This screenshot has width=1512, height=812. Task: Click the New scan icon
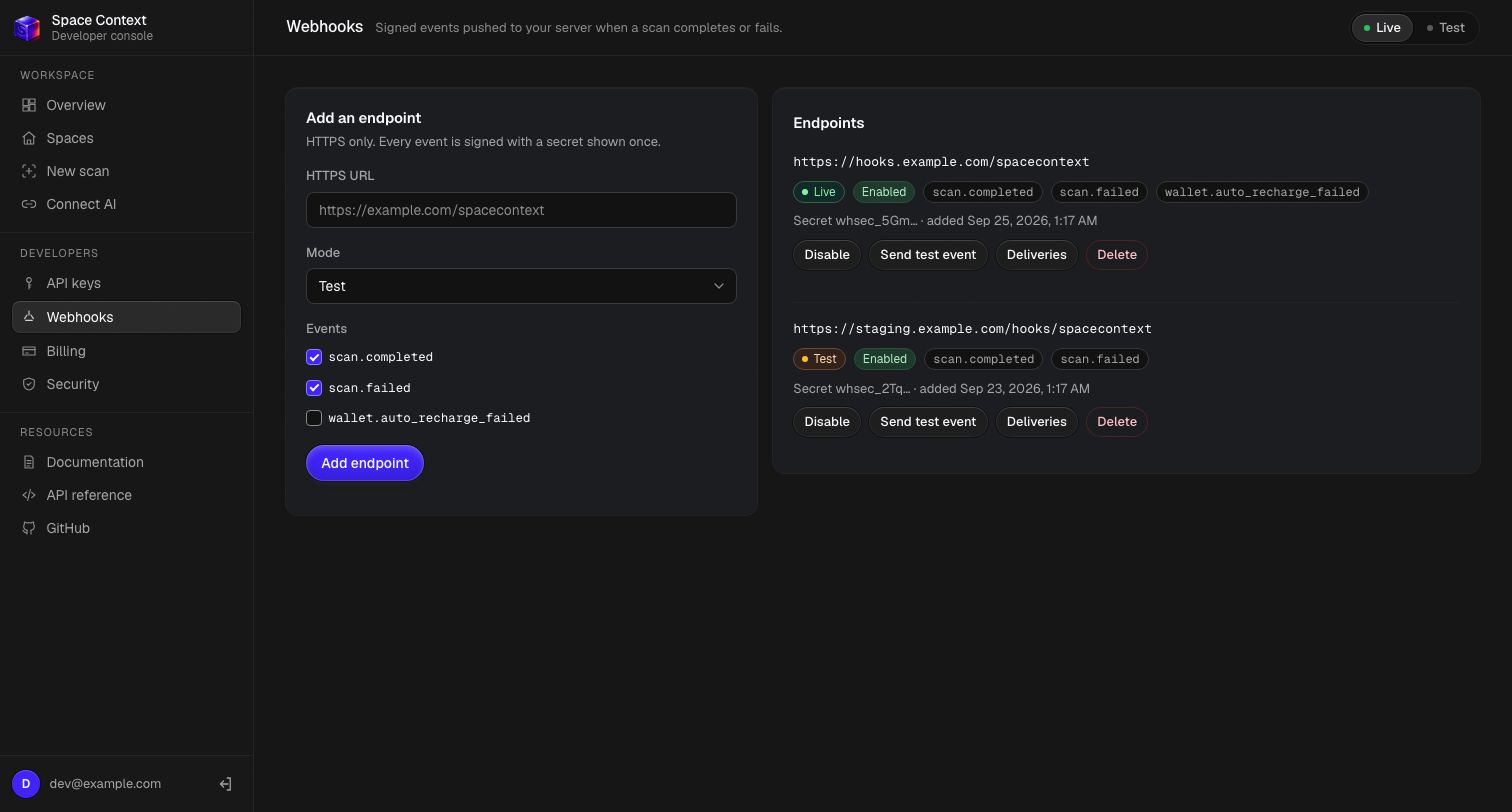(x=29, y=171)
